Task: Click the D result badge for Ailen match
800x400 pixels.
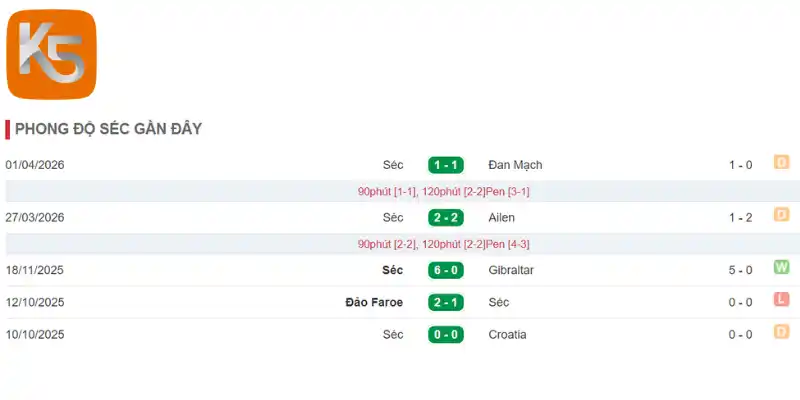Action: coord(781,214)
